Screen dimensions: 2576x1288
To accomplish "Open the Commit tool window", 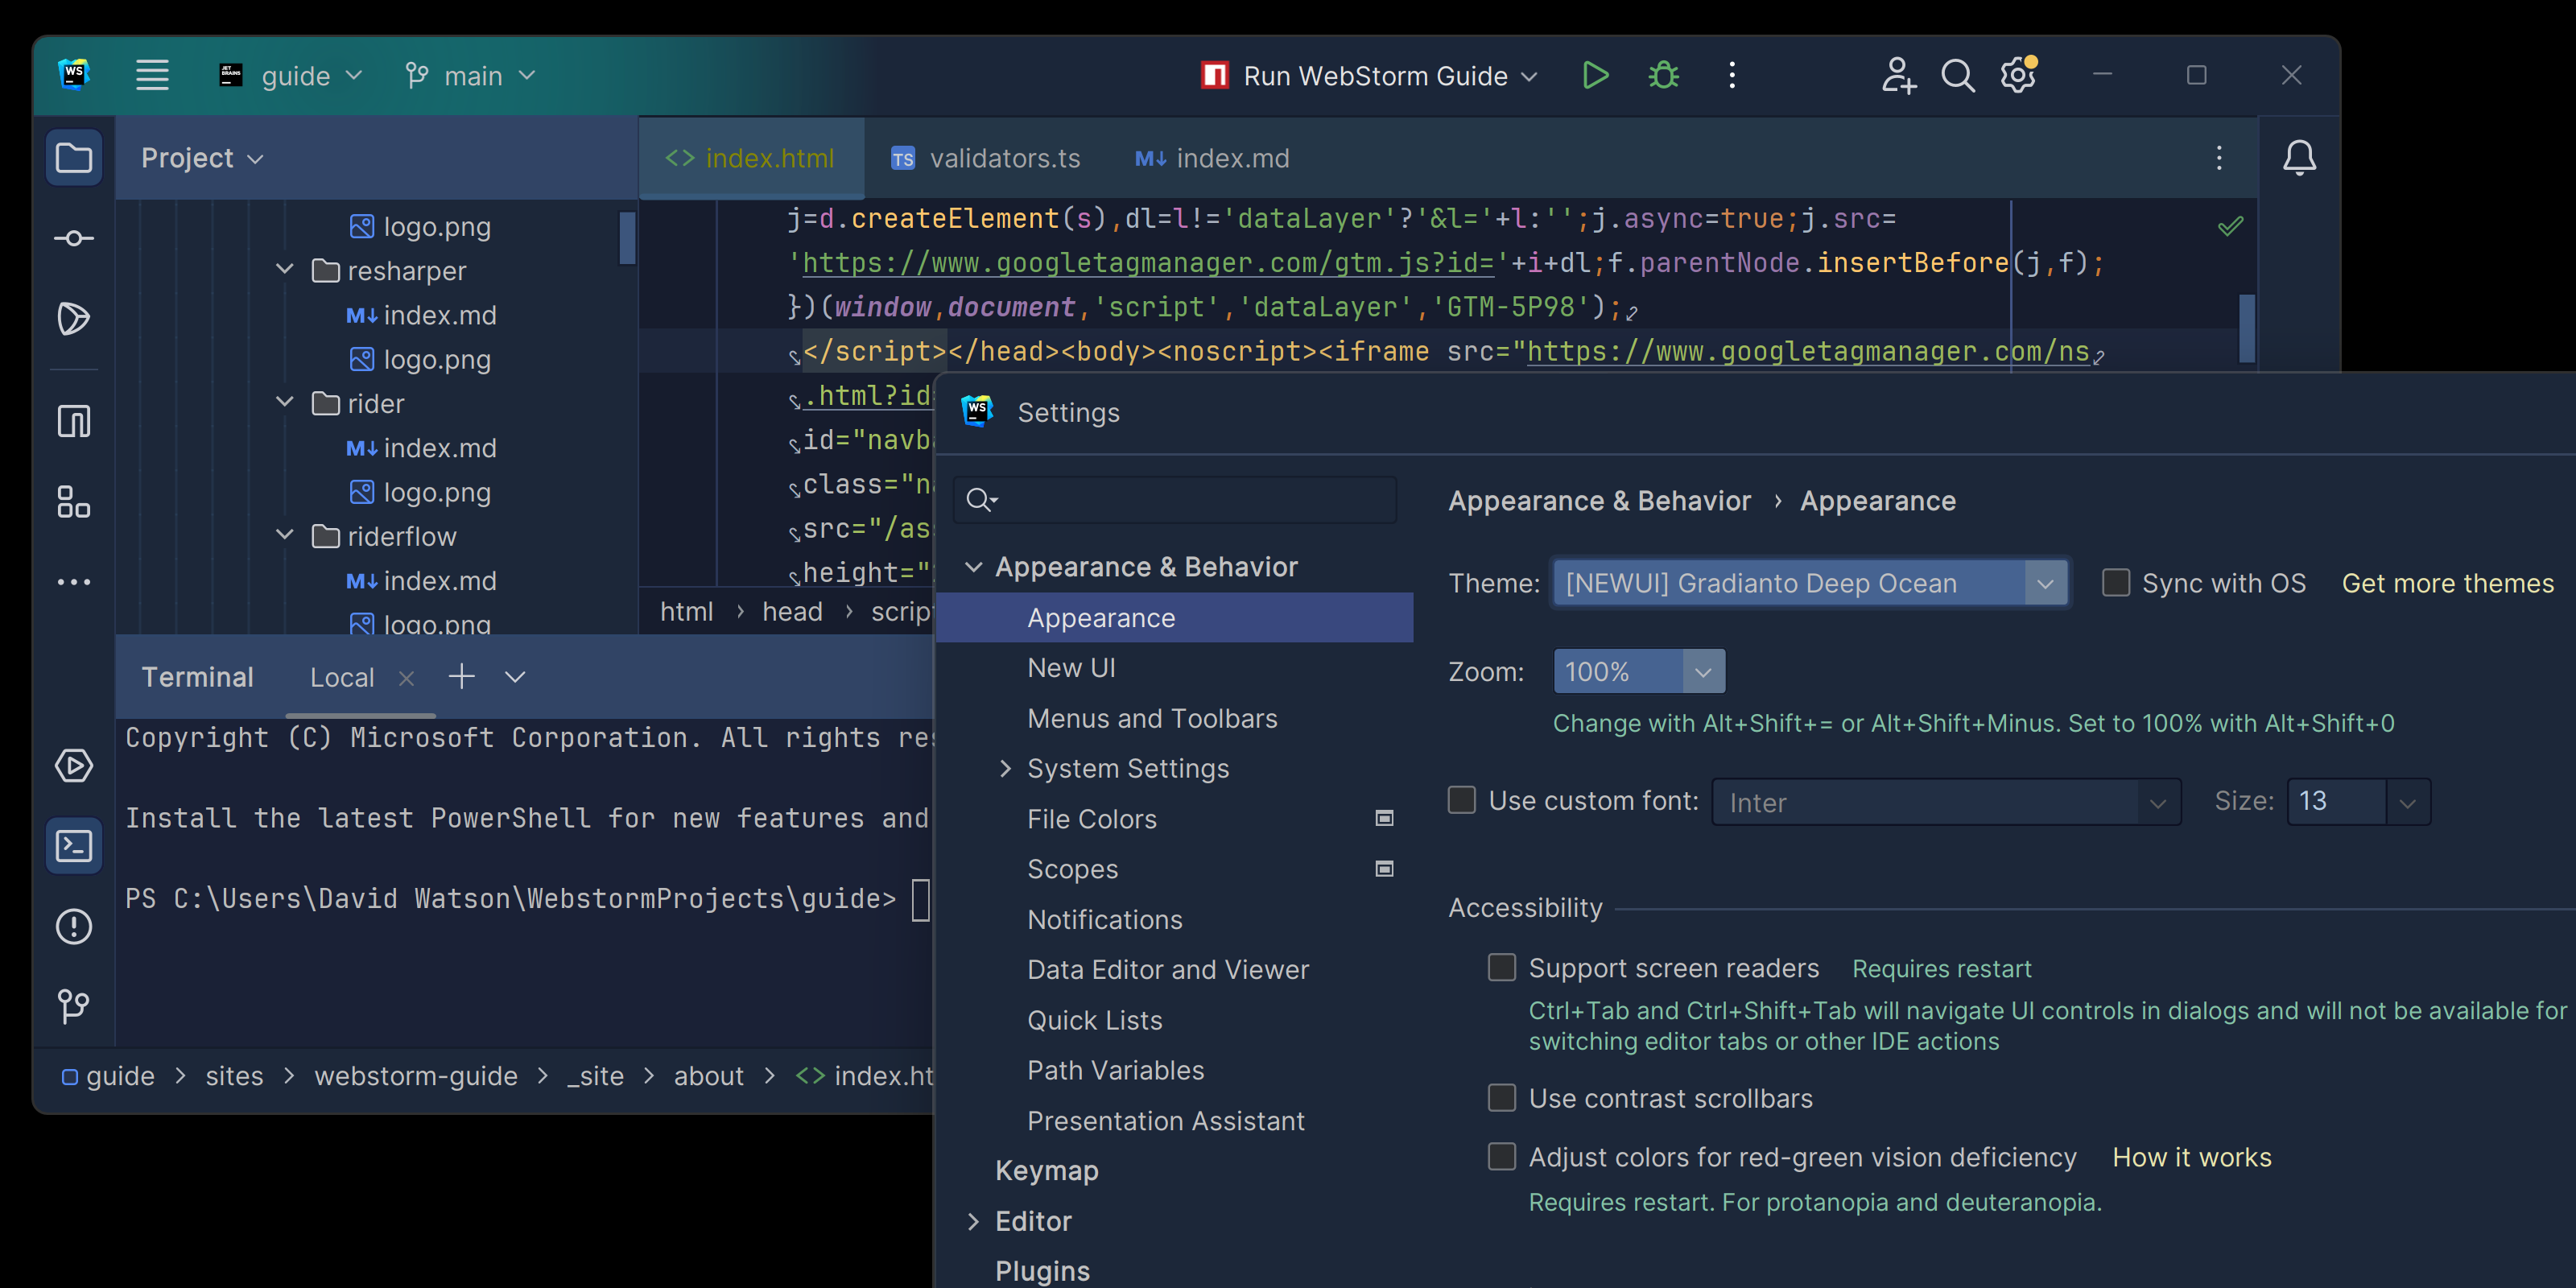I will (74, 238).
